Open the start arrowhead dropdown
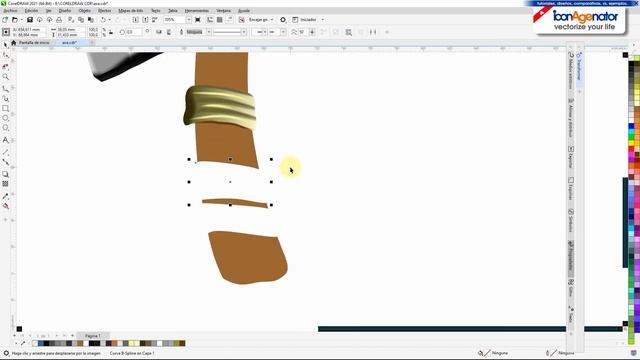This screenshot has width=640, height=360. coord(264,32)
